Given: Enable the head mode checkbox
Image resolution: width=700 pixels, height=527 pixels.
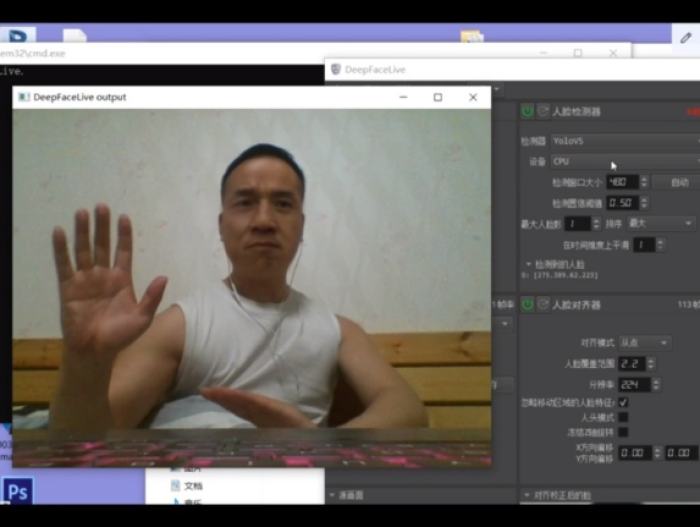Looking at the screenshot, I should coord(623,417).
